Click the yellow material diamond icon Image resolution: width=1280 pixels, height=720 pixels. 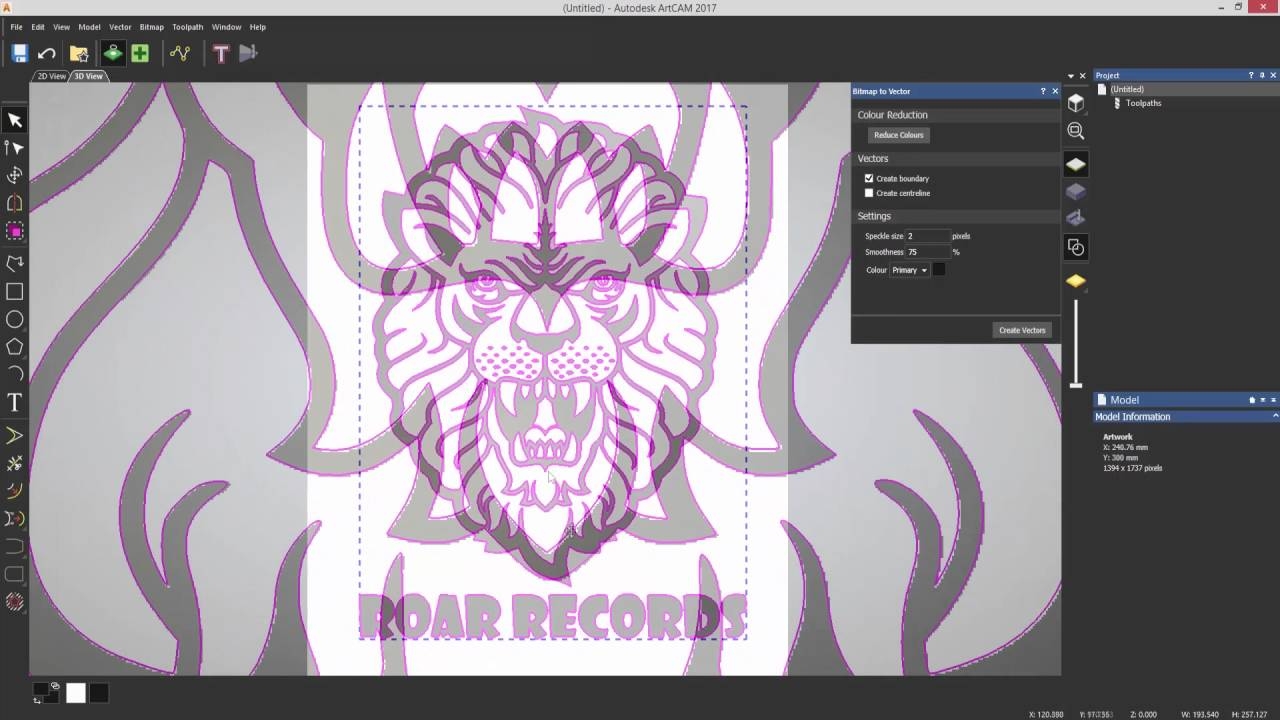tap(1076, 281)
